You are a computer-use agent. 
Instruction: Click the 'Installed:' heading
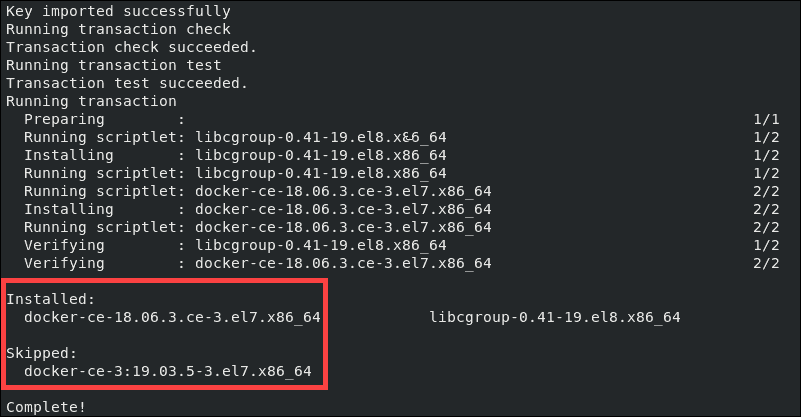click(x=51, y=299)
